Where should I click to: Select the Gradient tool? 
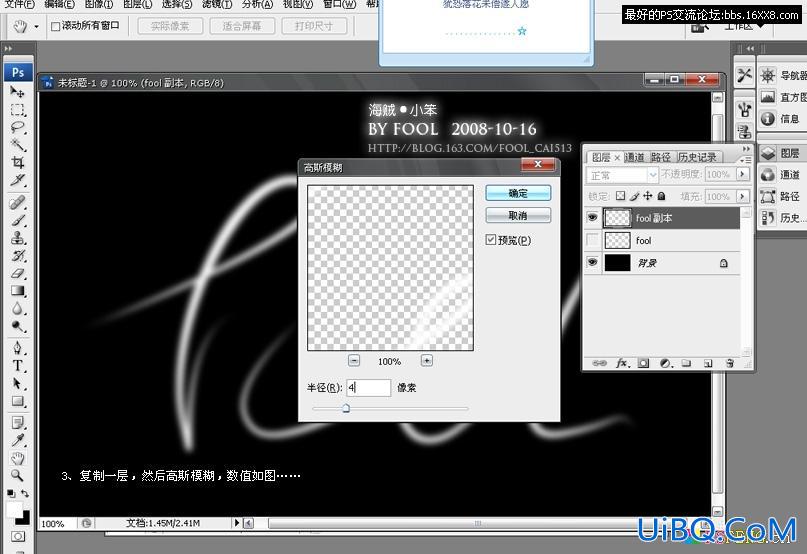click(17, 291)
